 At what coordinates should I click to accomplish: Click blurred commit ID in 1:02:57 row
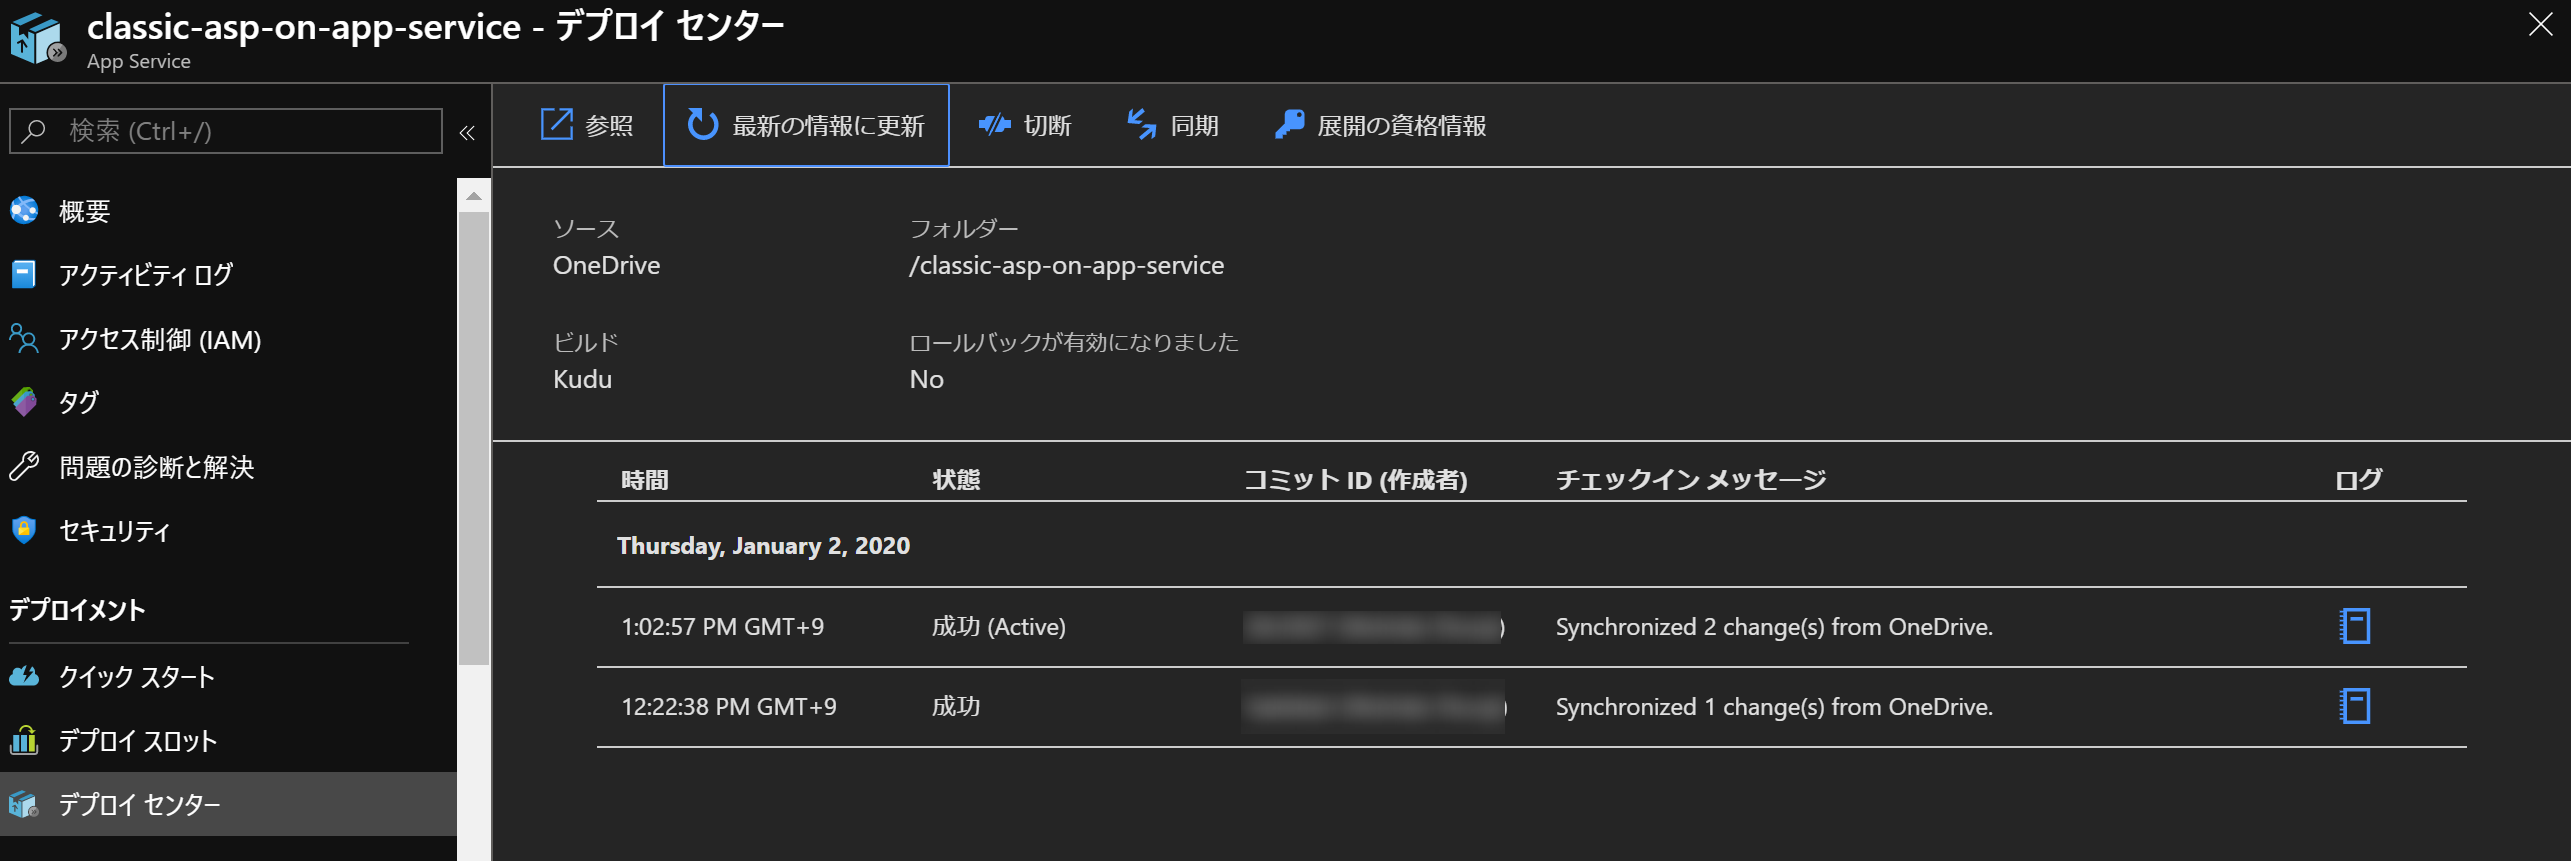coord(1374,627)
